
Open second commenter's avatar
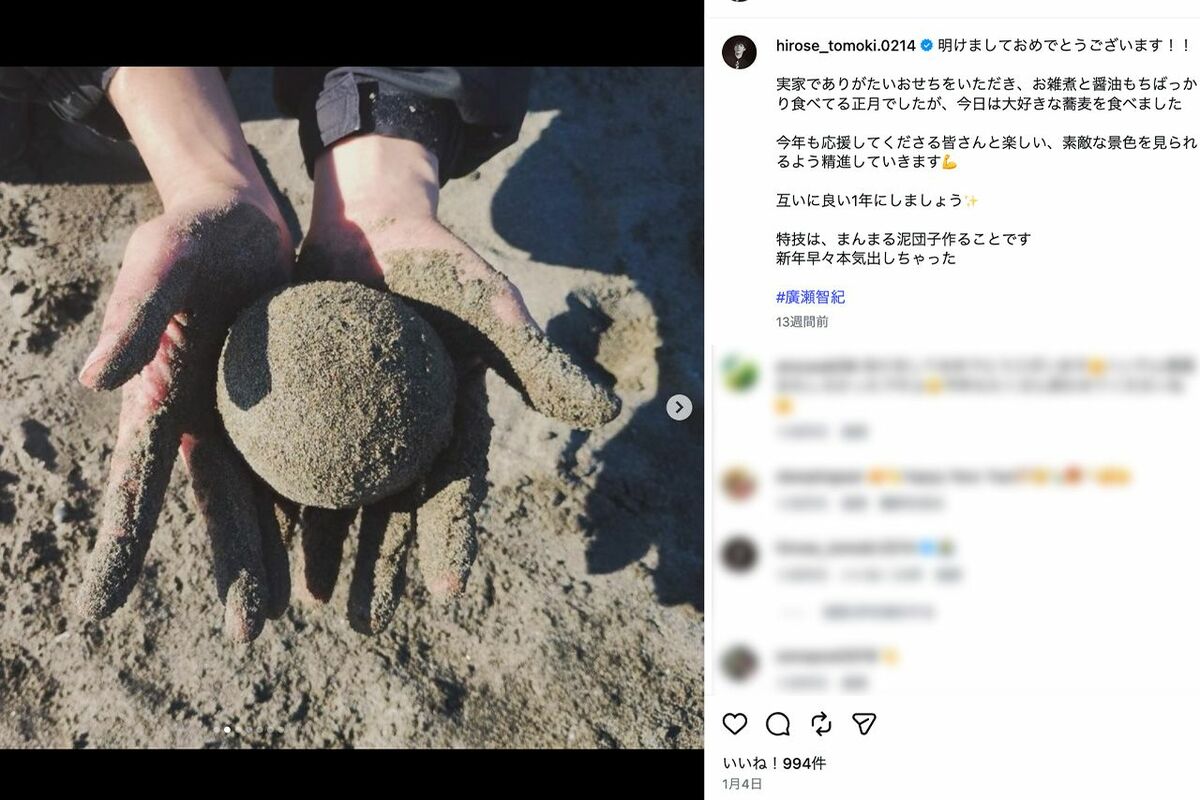(x=739, y=484)
